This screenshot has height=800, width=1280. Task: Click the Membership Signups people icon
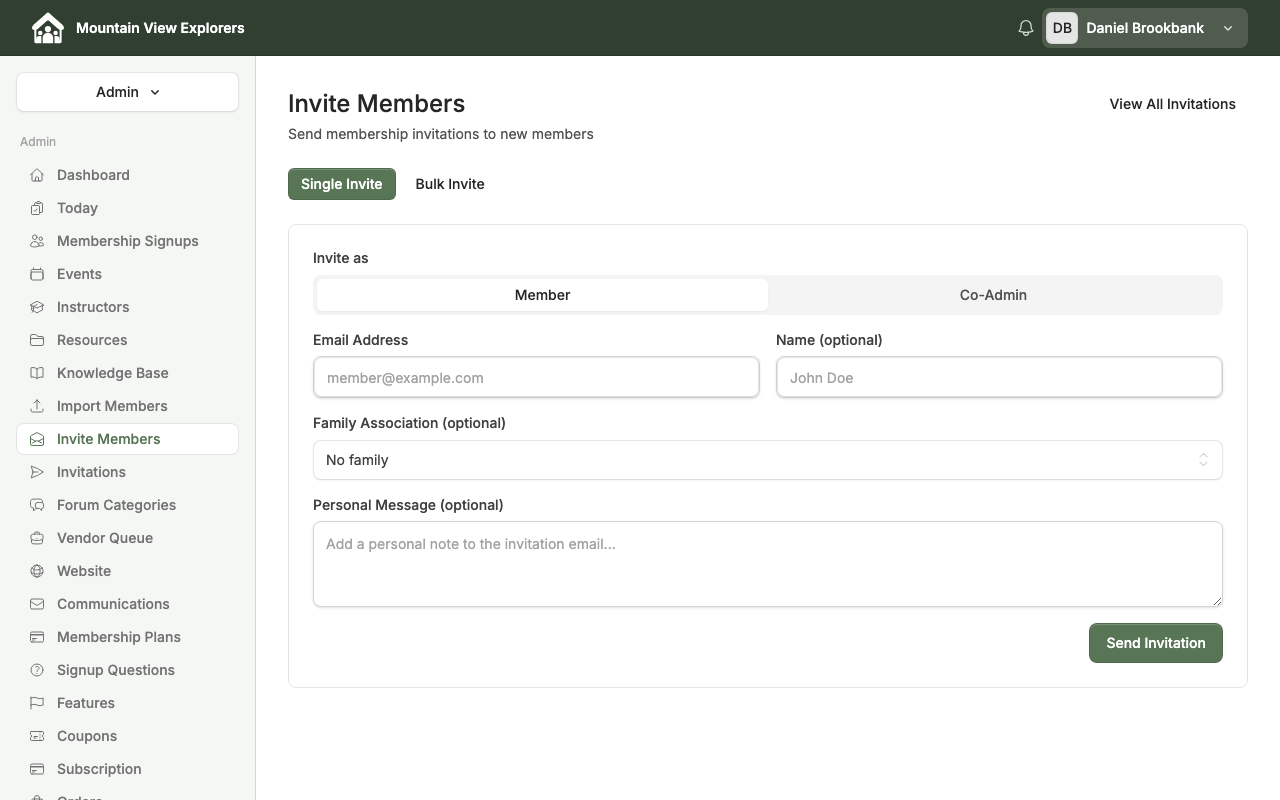[37, 241]
